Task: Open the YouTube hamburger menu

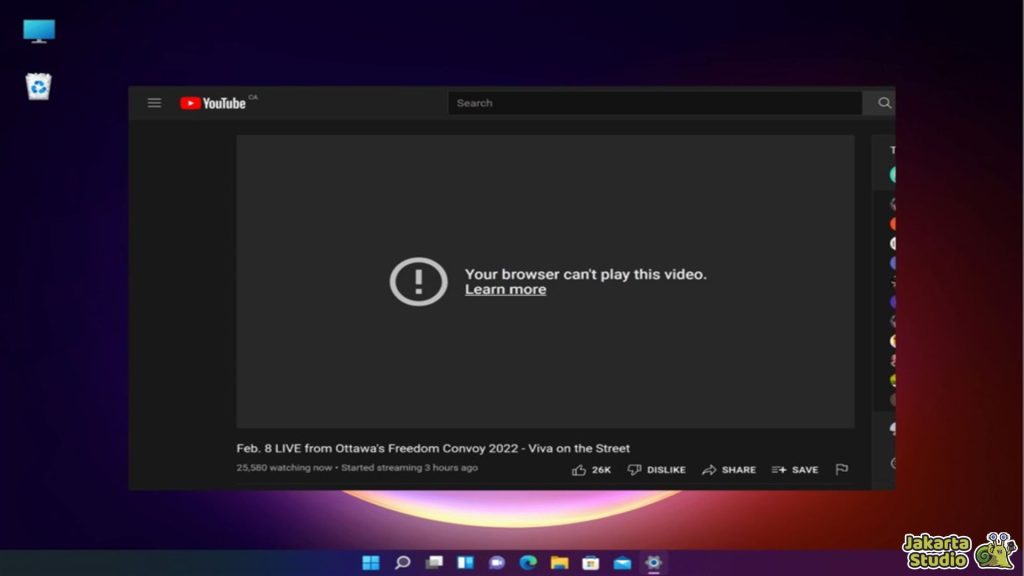Action: click(153, 102)
